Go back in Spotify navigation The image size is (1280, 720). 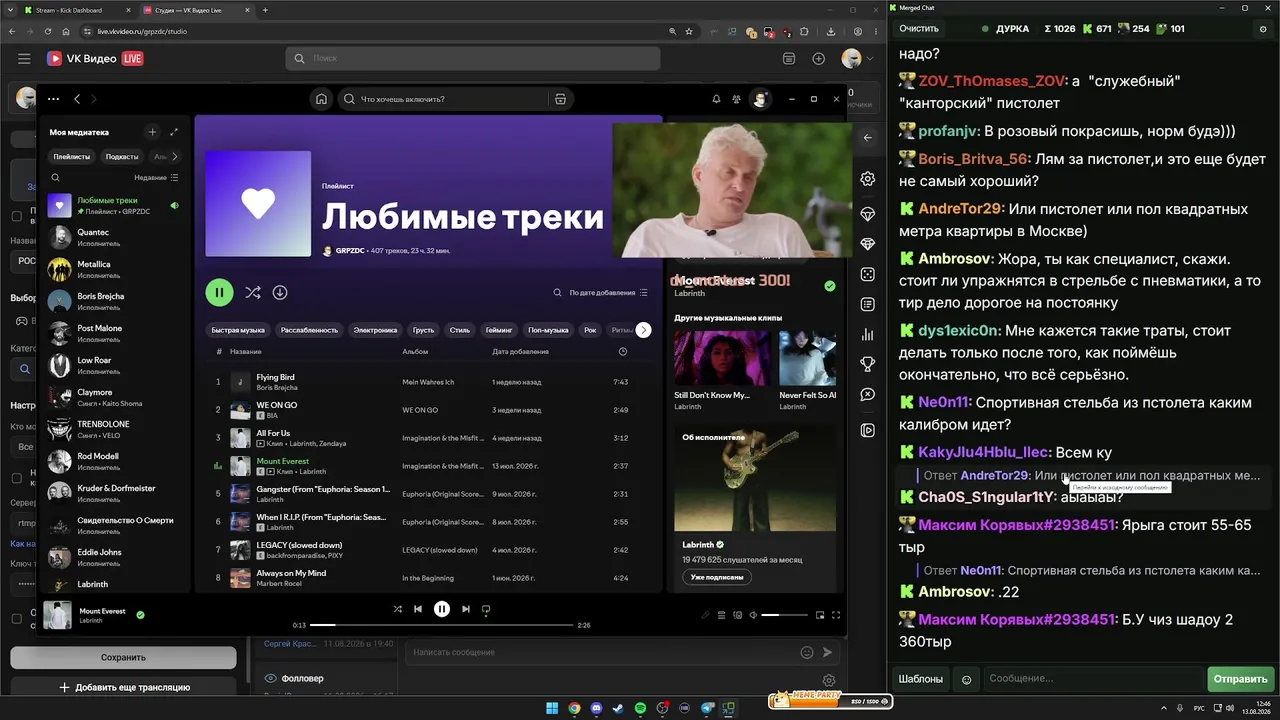(x=78, y=99)
